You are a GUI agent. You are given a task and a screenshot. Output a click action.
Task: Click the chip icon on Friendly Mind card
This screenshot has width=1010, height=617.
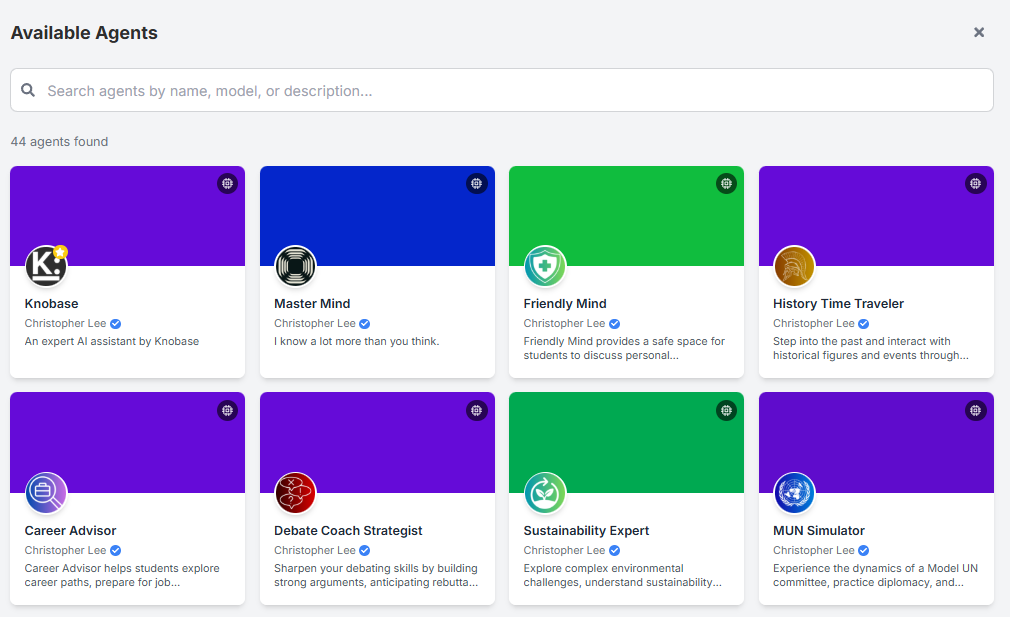[x=727, y=184]
